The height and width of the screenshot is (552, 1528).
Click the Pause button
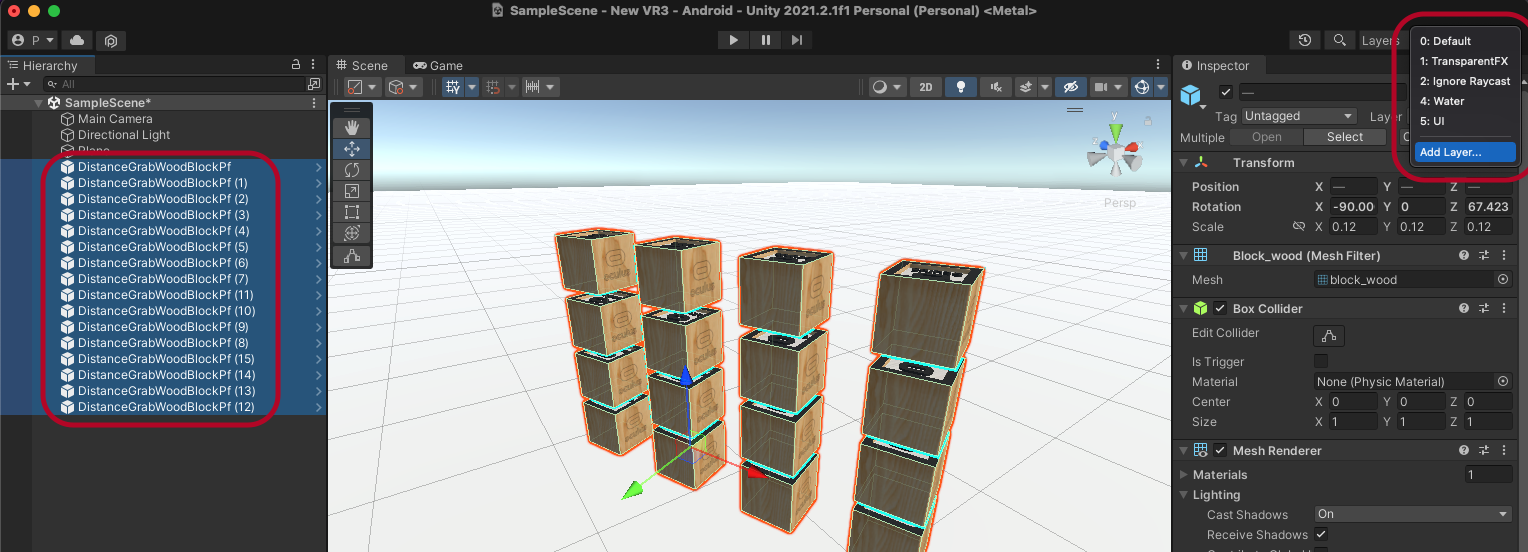coord(766,40)
